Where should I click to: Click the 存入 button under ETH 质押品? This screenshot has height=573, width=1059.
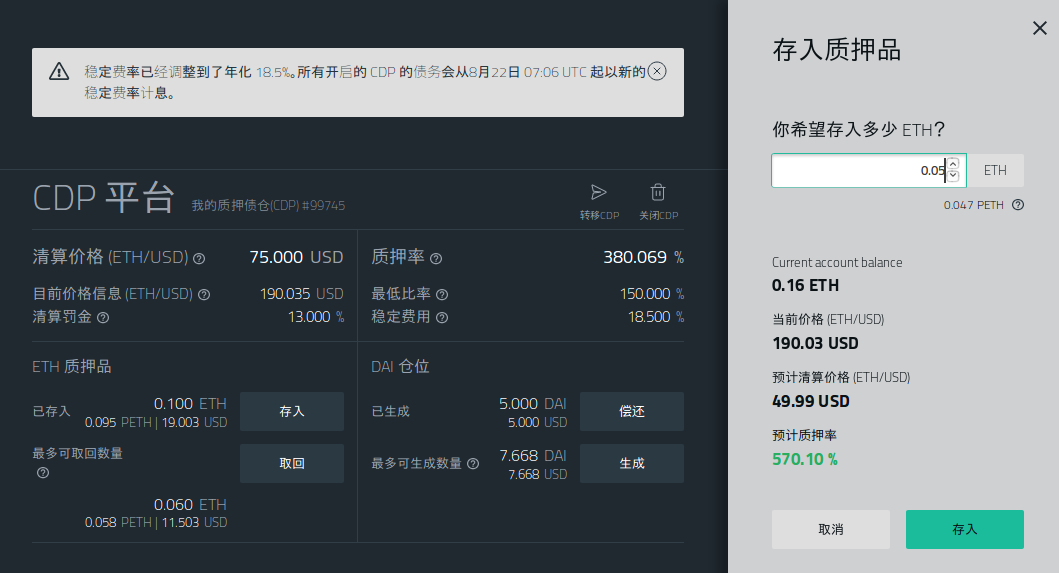pos(292,412)
